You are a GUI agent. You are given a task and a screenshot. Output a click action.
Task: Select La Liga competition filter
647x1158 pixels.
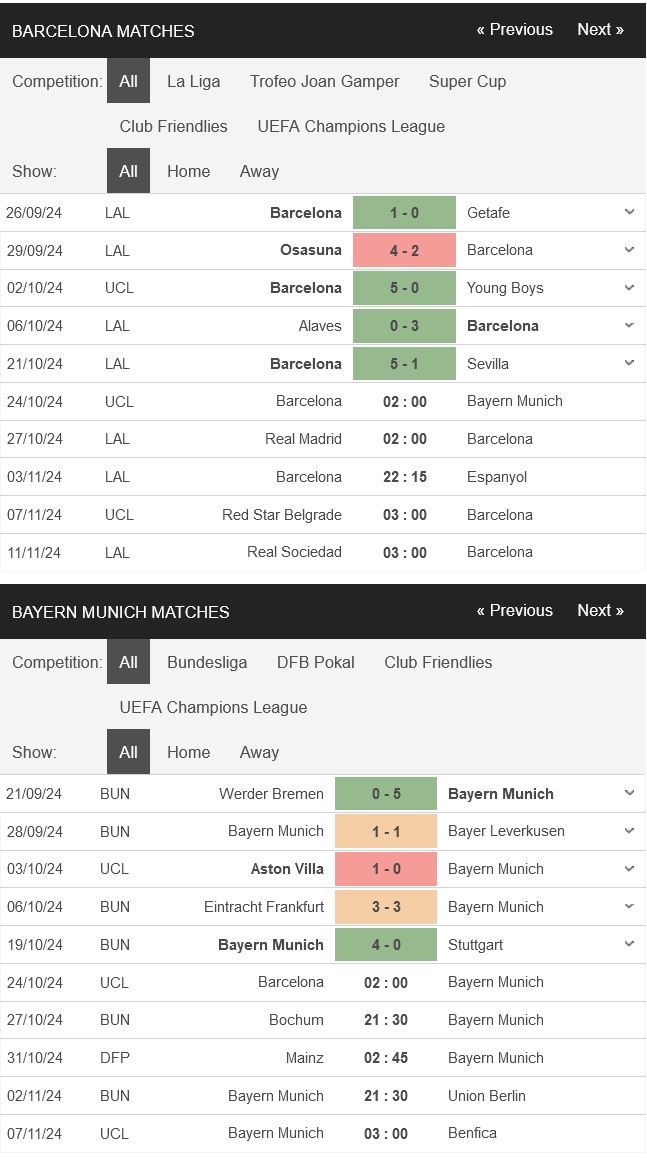pos(194,81)
